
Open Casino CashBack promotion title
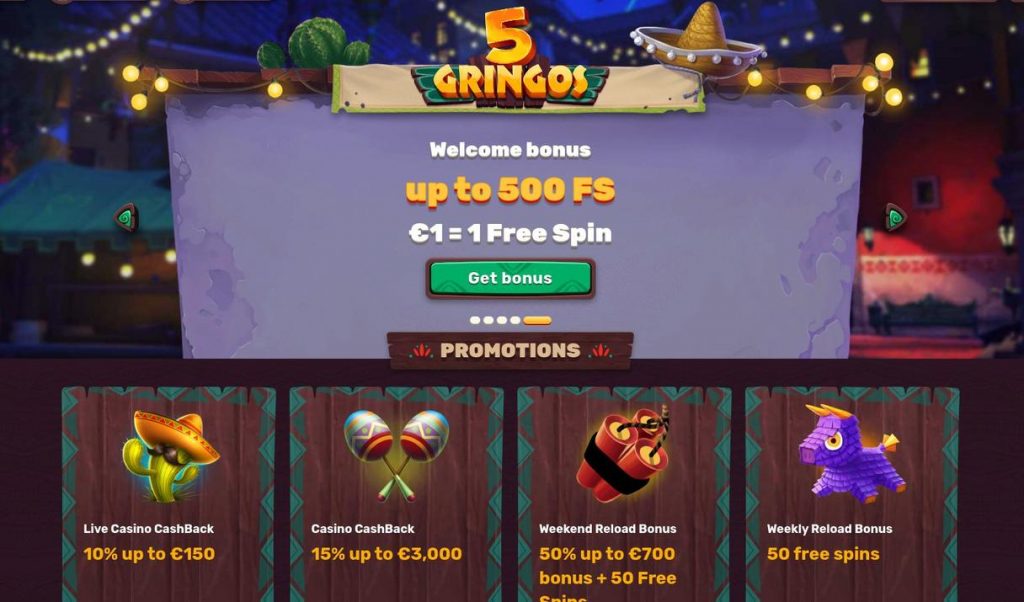click(362, 529)
